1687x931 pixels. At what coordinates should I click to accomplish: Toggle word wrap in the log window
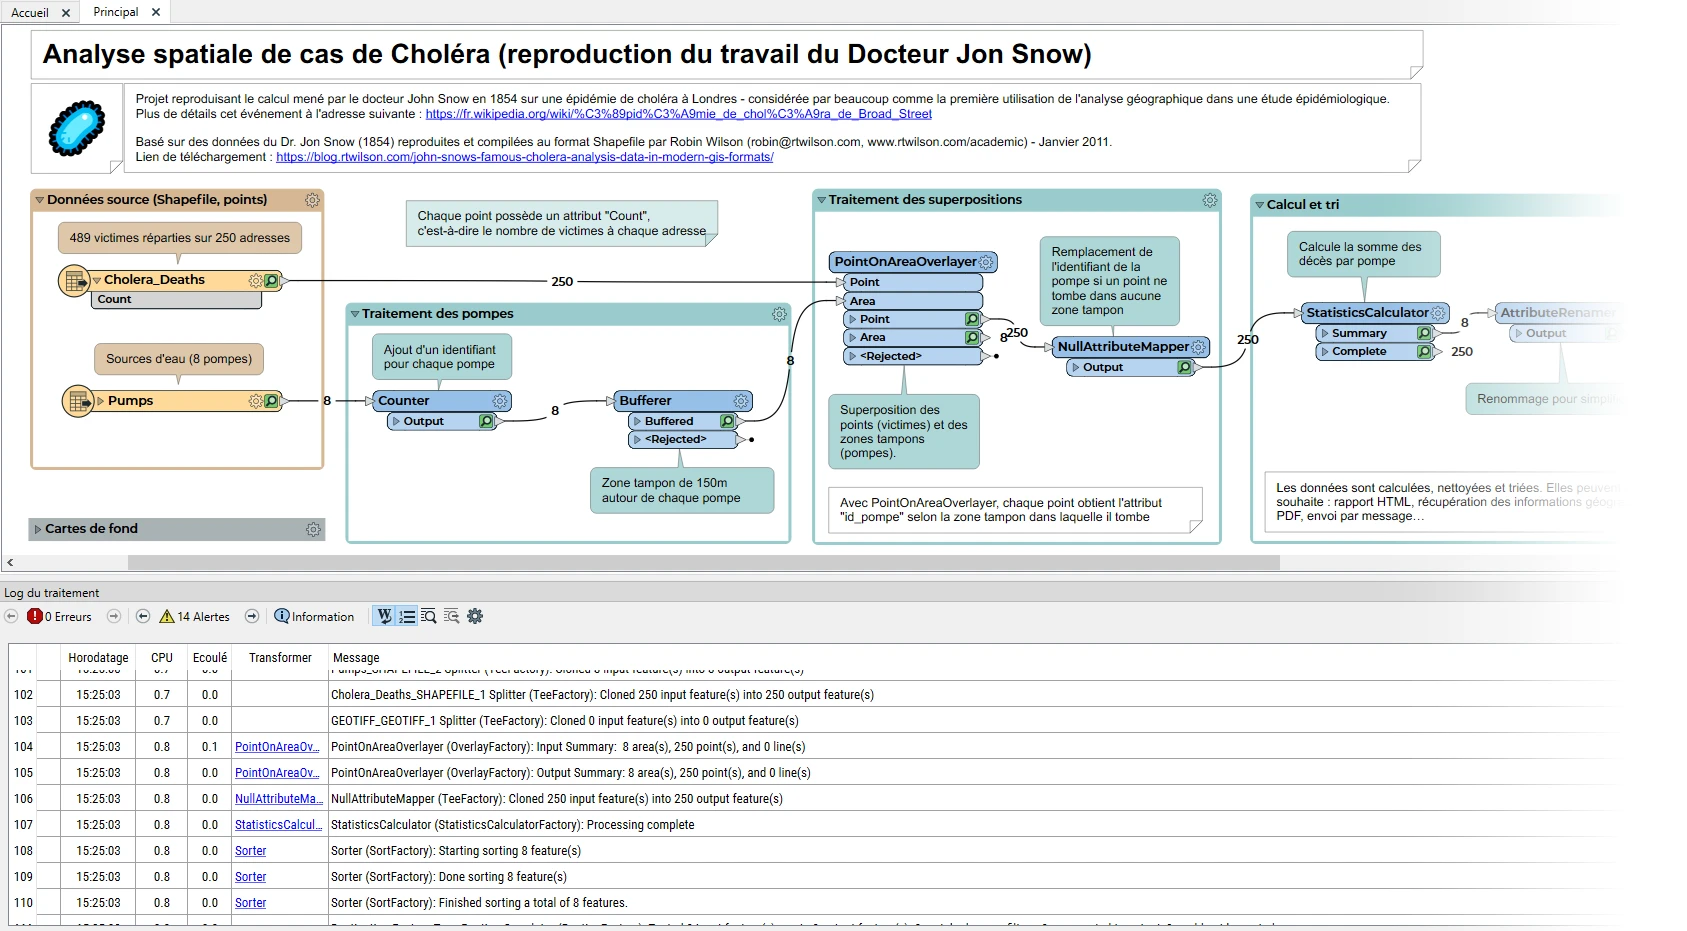[x=384, y=617]
